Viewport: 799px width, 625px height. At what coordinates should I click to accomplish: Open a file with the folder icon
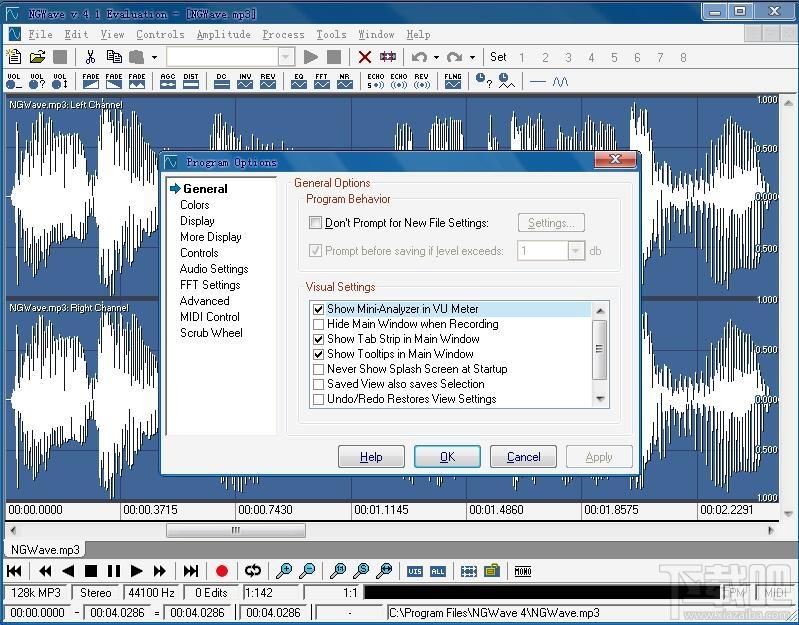pyautogui.click(x=37, y=57)
